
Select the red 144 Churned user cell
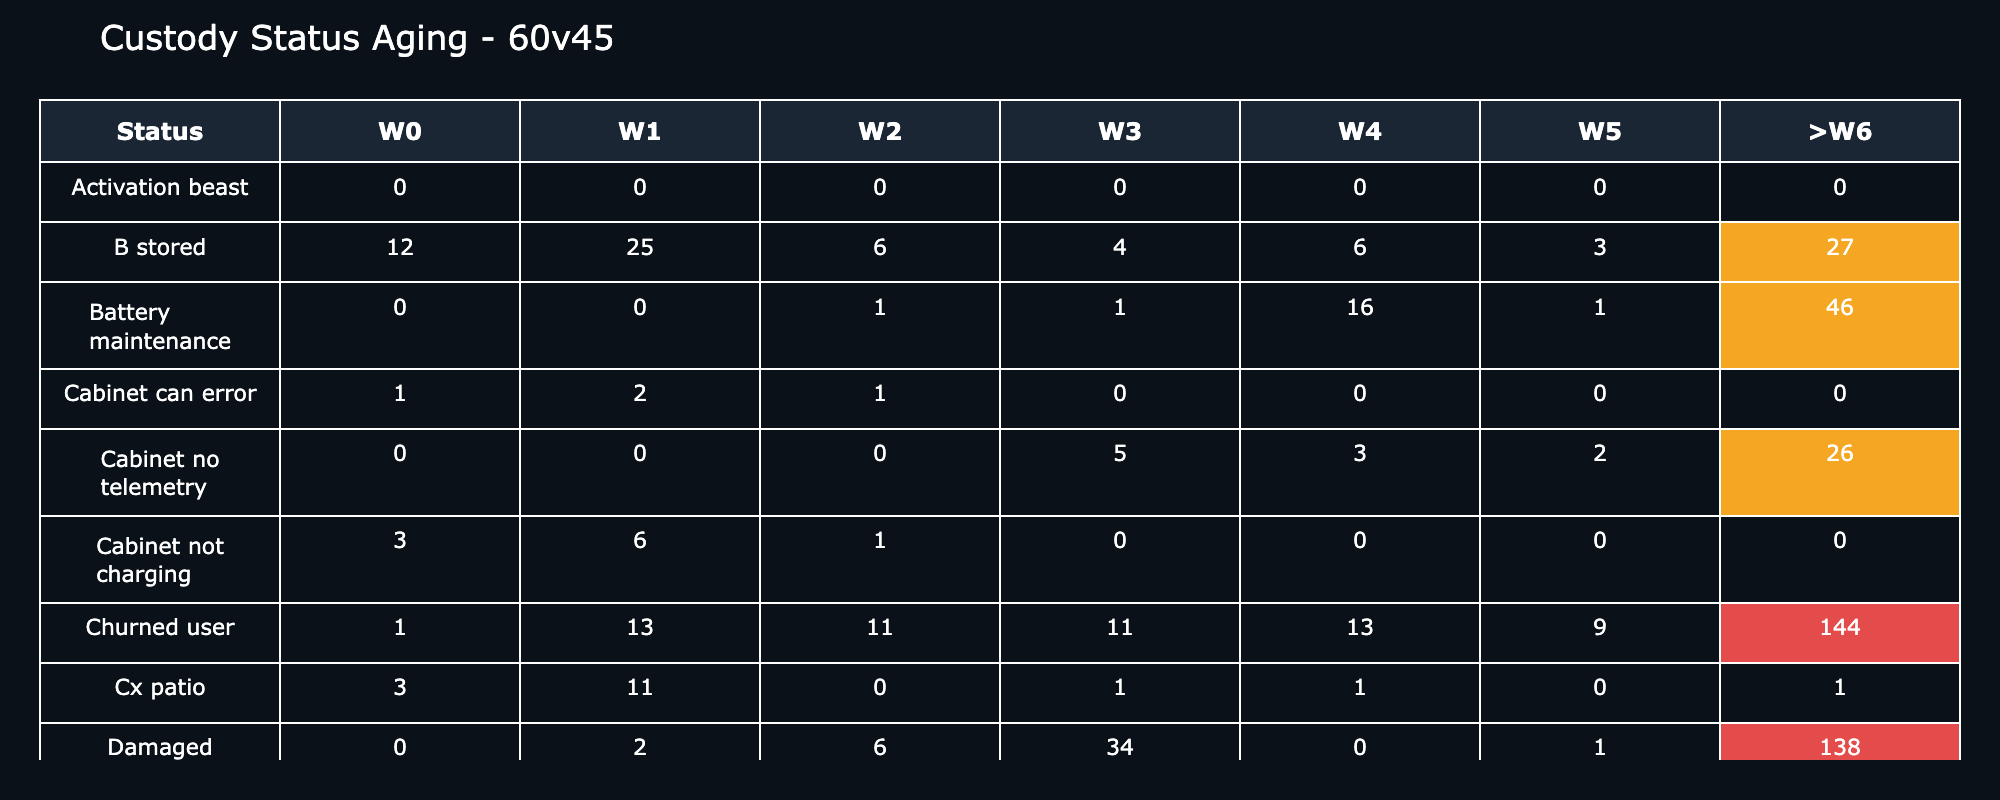click(x=1840, y=632)
